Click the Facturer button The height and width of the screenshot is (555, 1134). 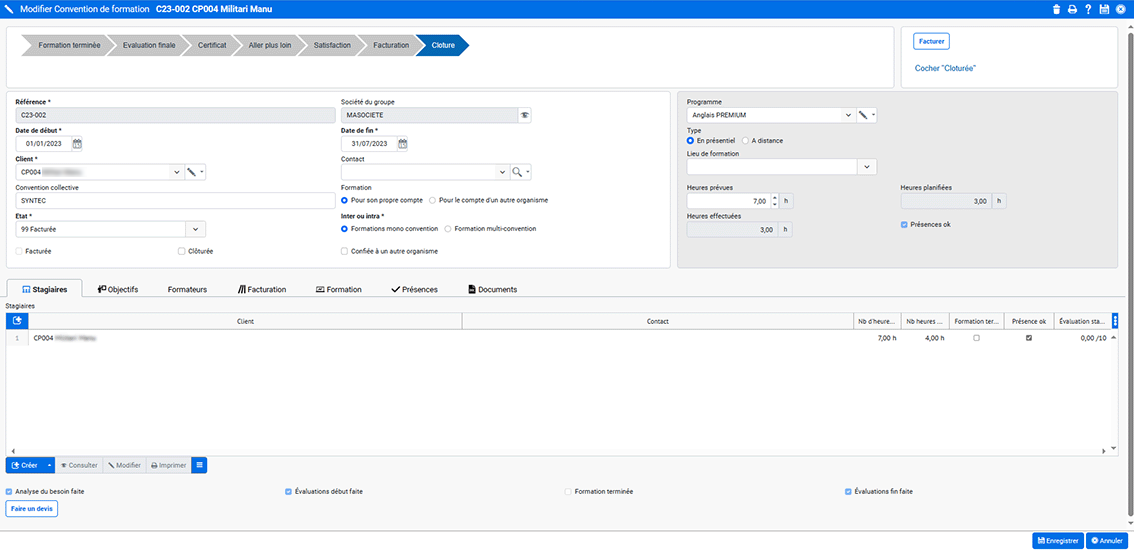[931, 42]
